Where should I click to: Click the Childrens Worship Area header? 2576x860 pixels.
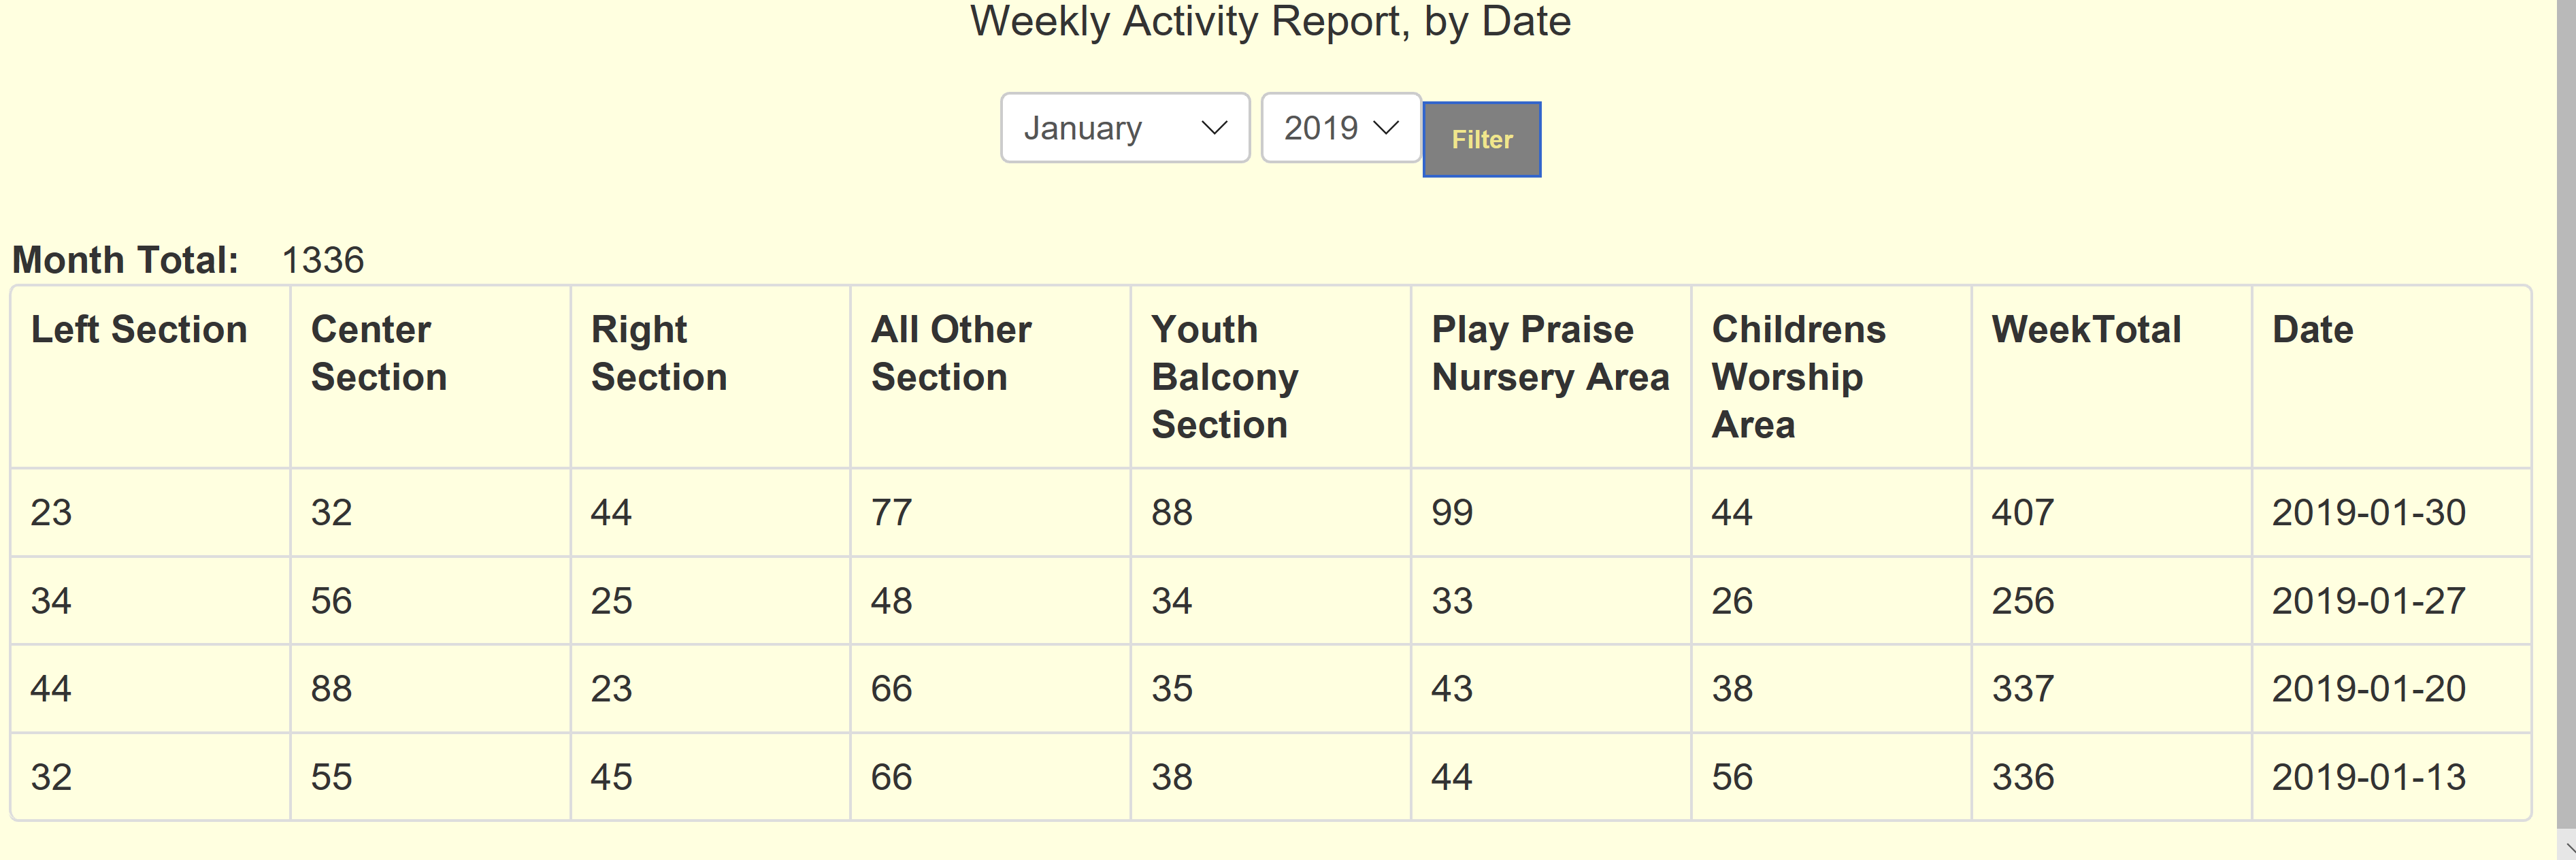(x=1798, y=377)
